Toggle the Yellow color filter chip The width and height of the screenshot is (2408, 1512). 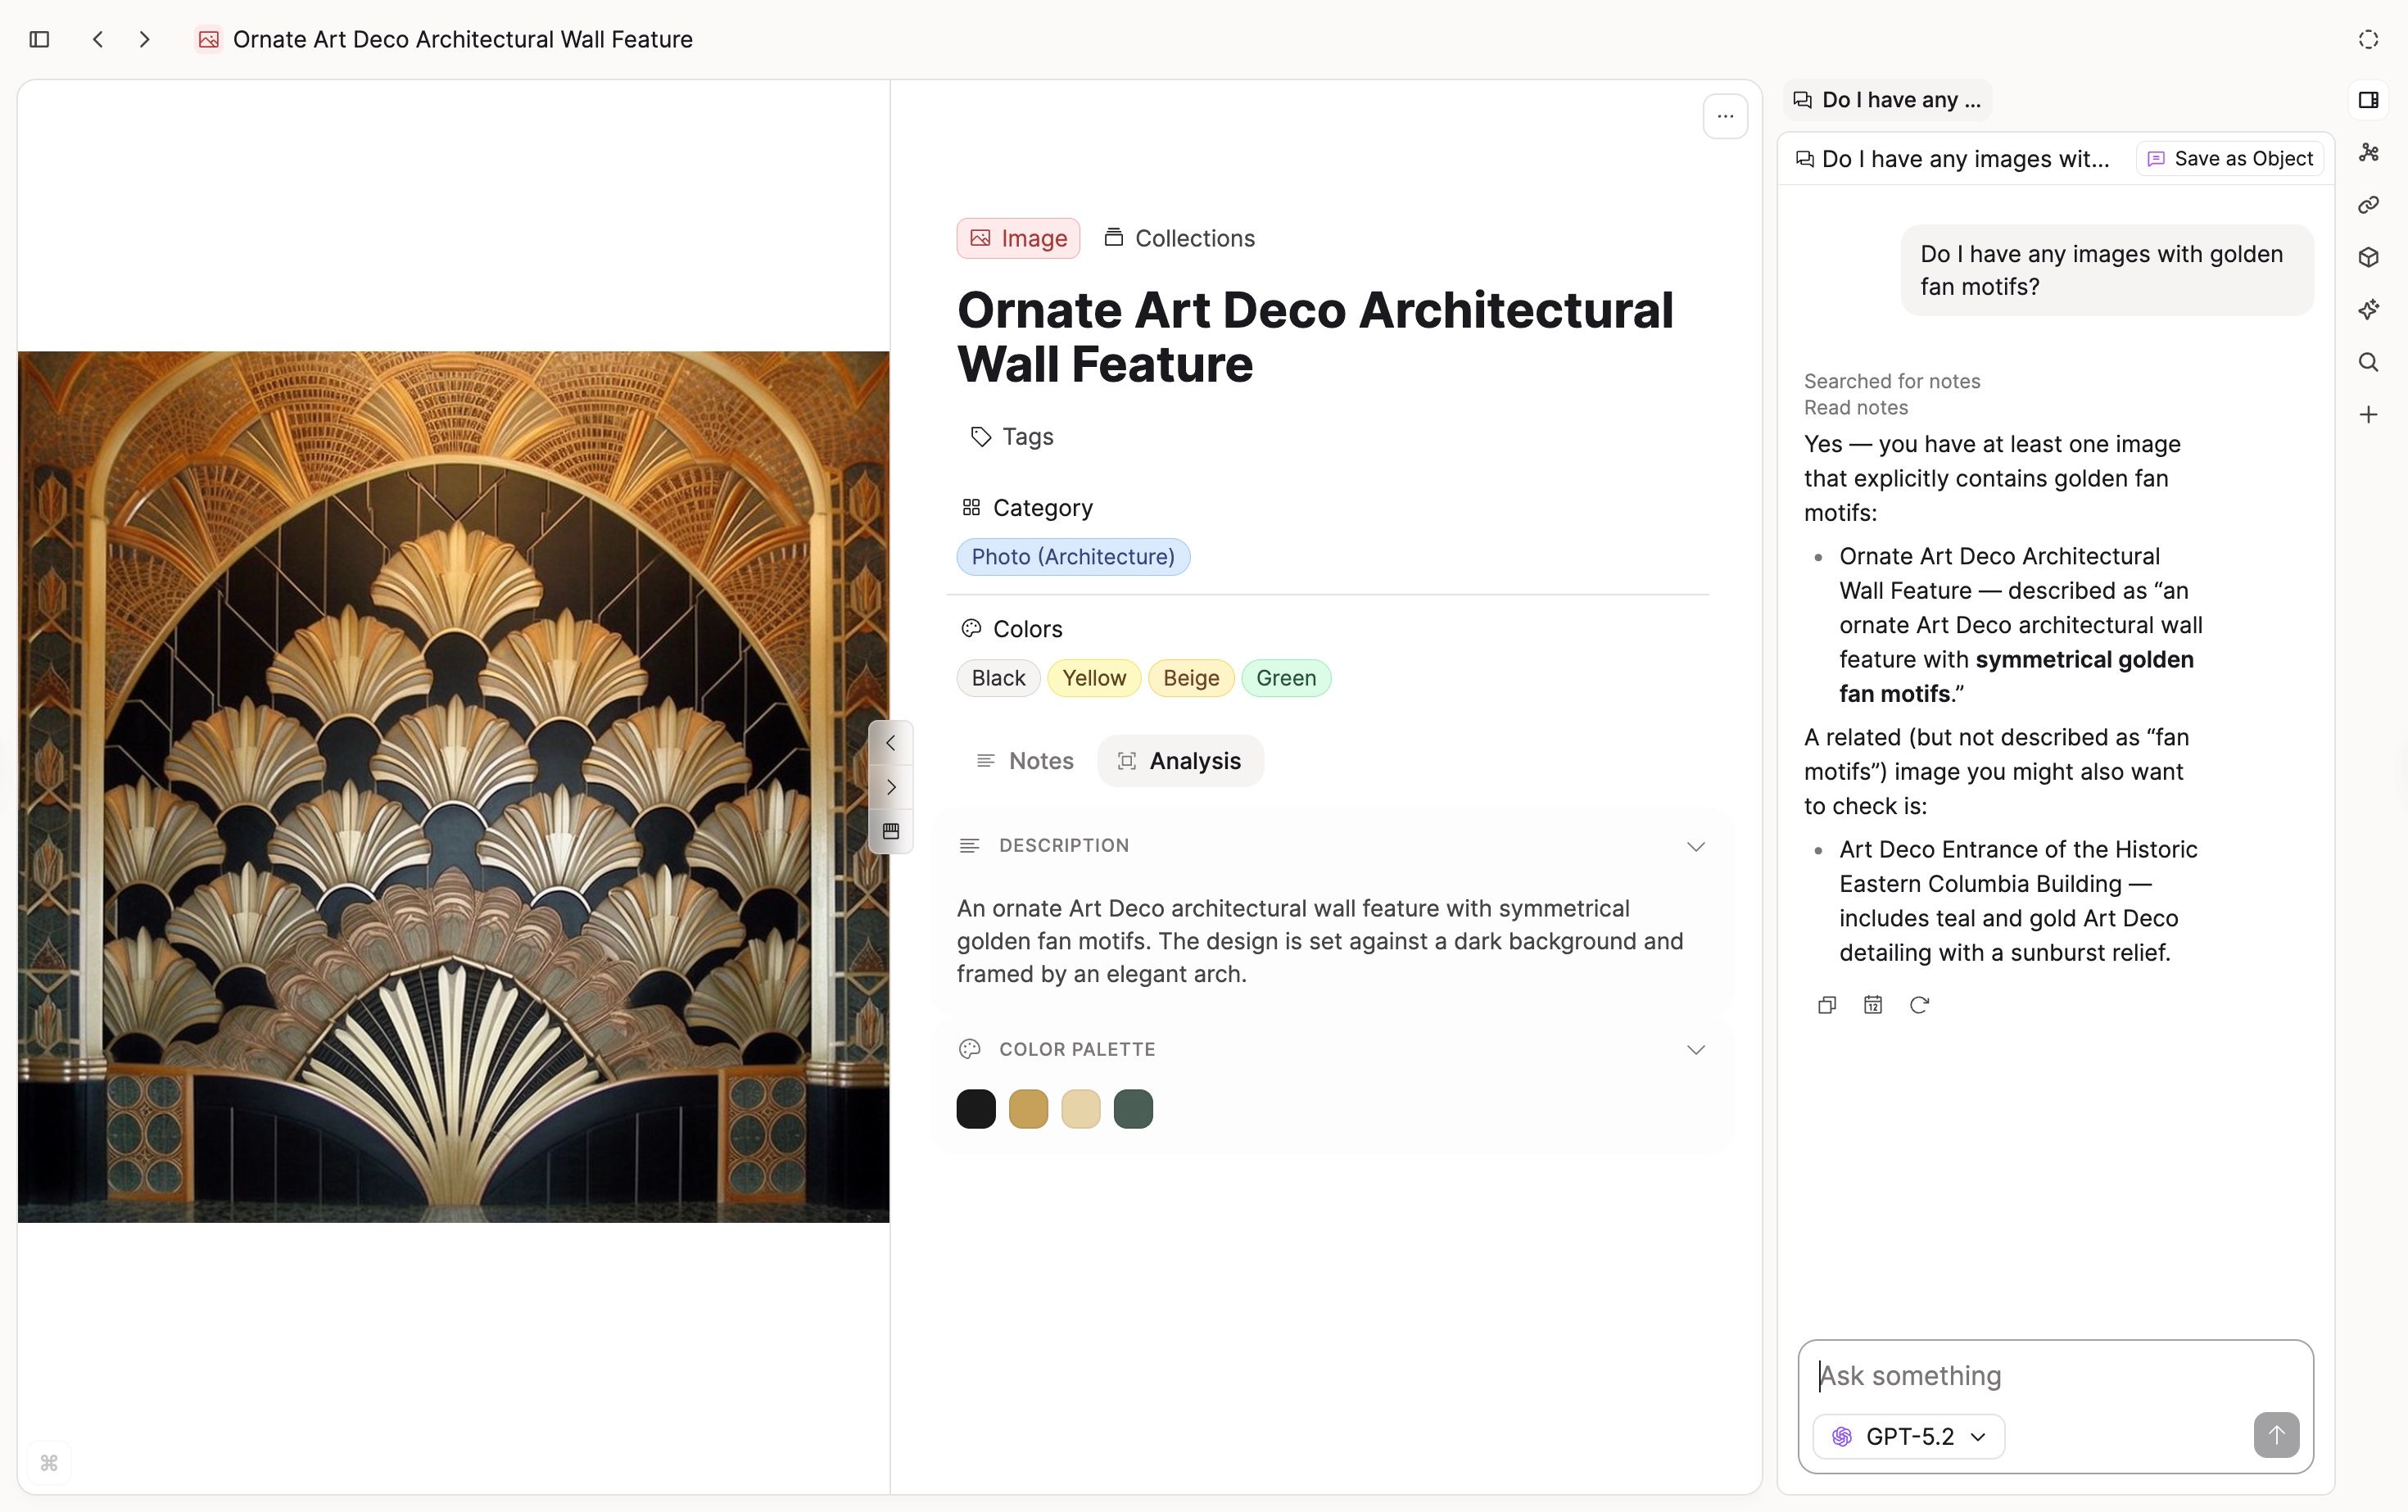tap(1093, 677)
